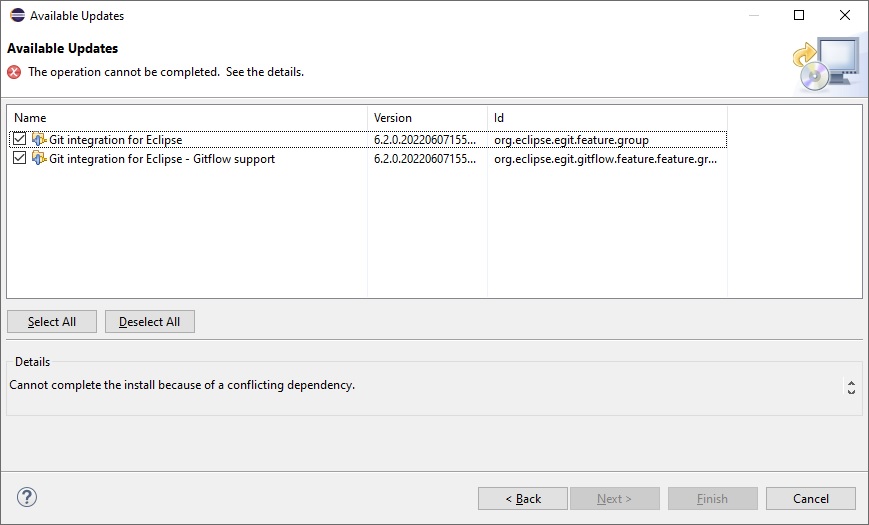Sort the list by the Name column
The height and width of the screenshot is (525, 869).
[x=187, y=118]
